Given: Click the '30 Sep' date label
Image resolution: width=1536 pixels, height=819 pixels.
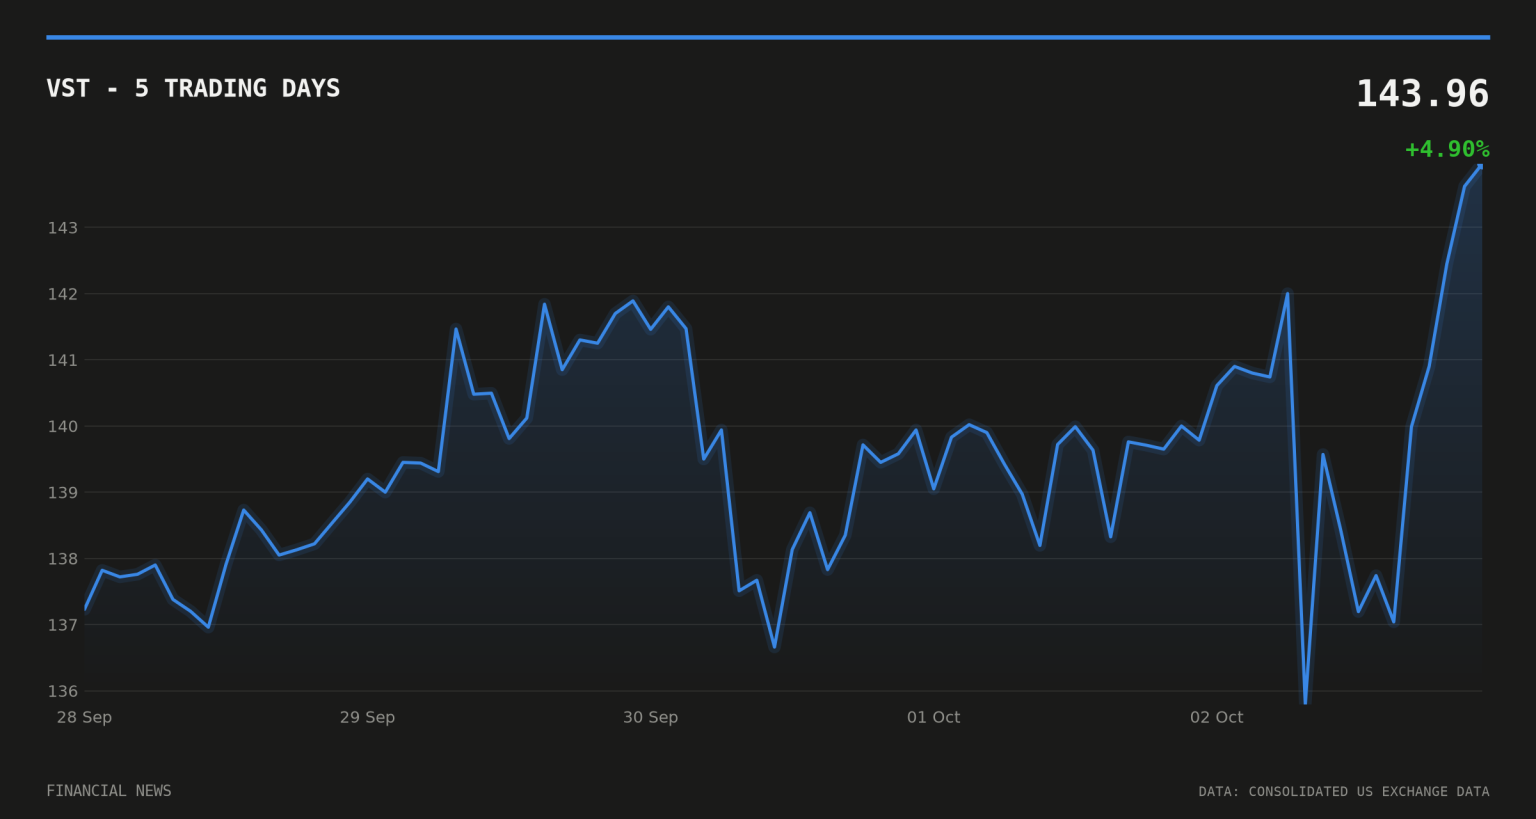Looking at the screenshot, I should coord(650,717).
